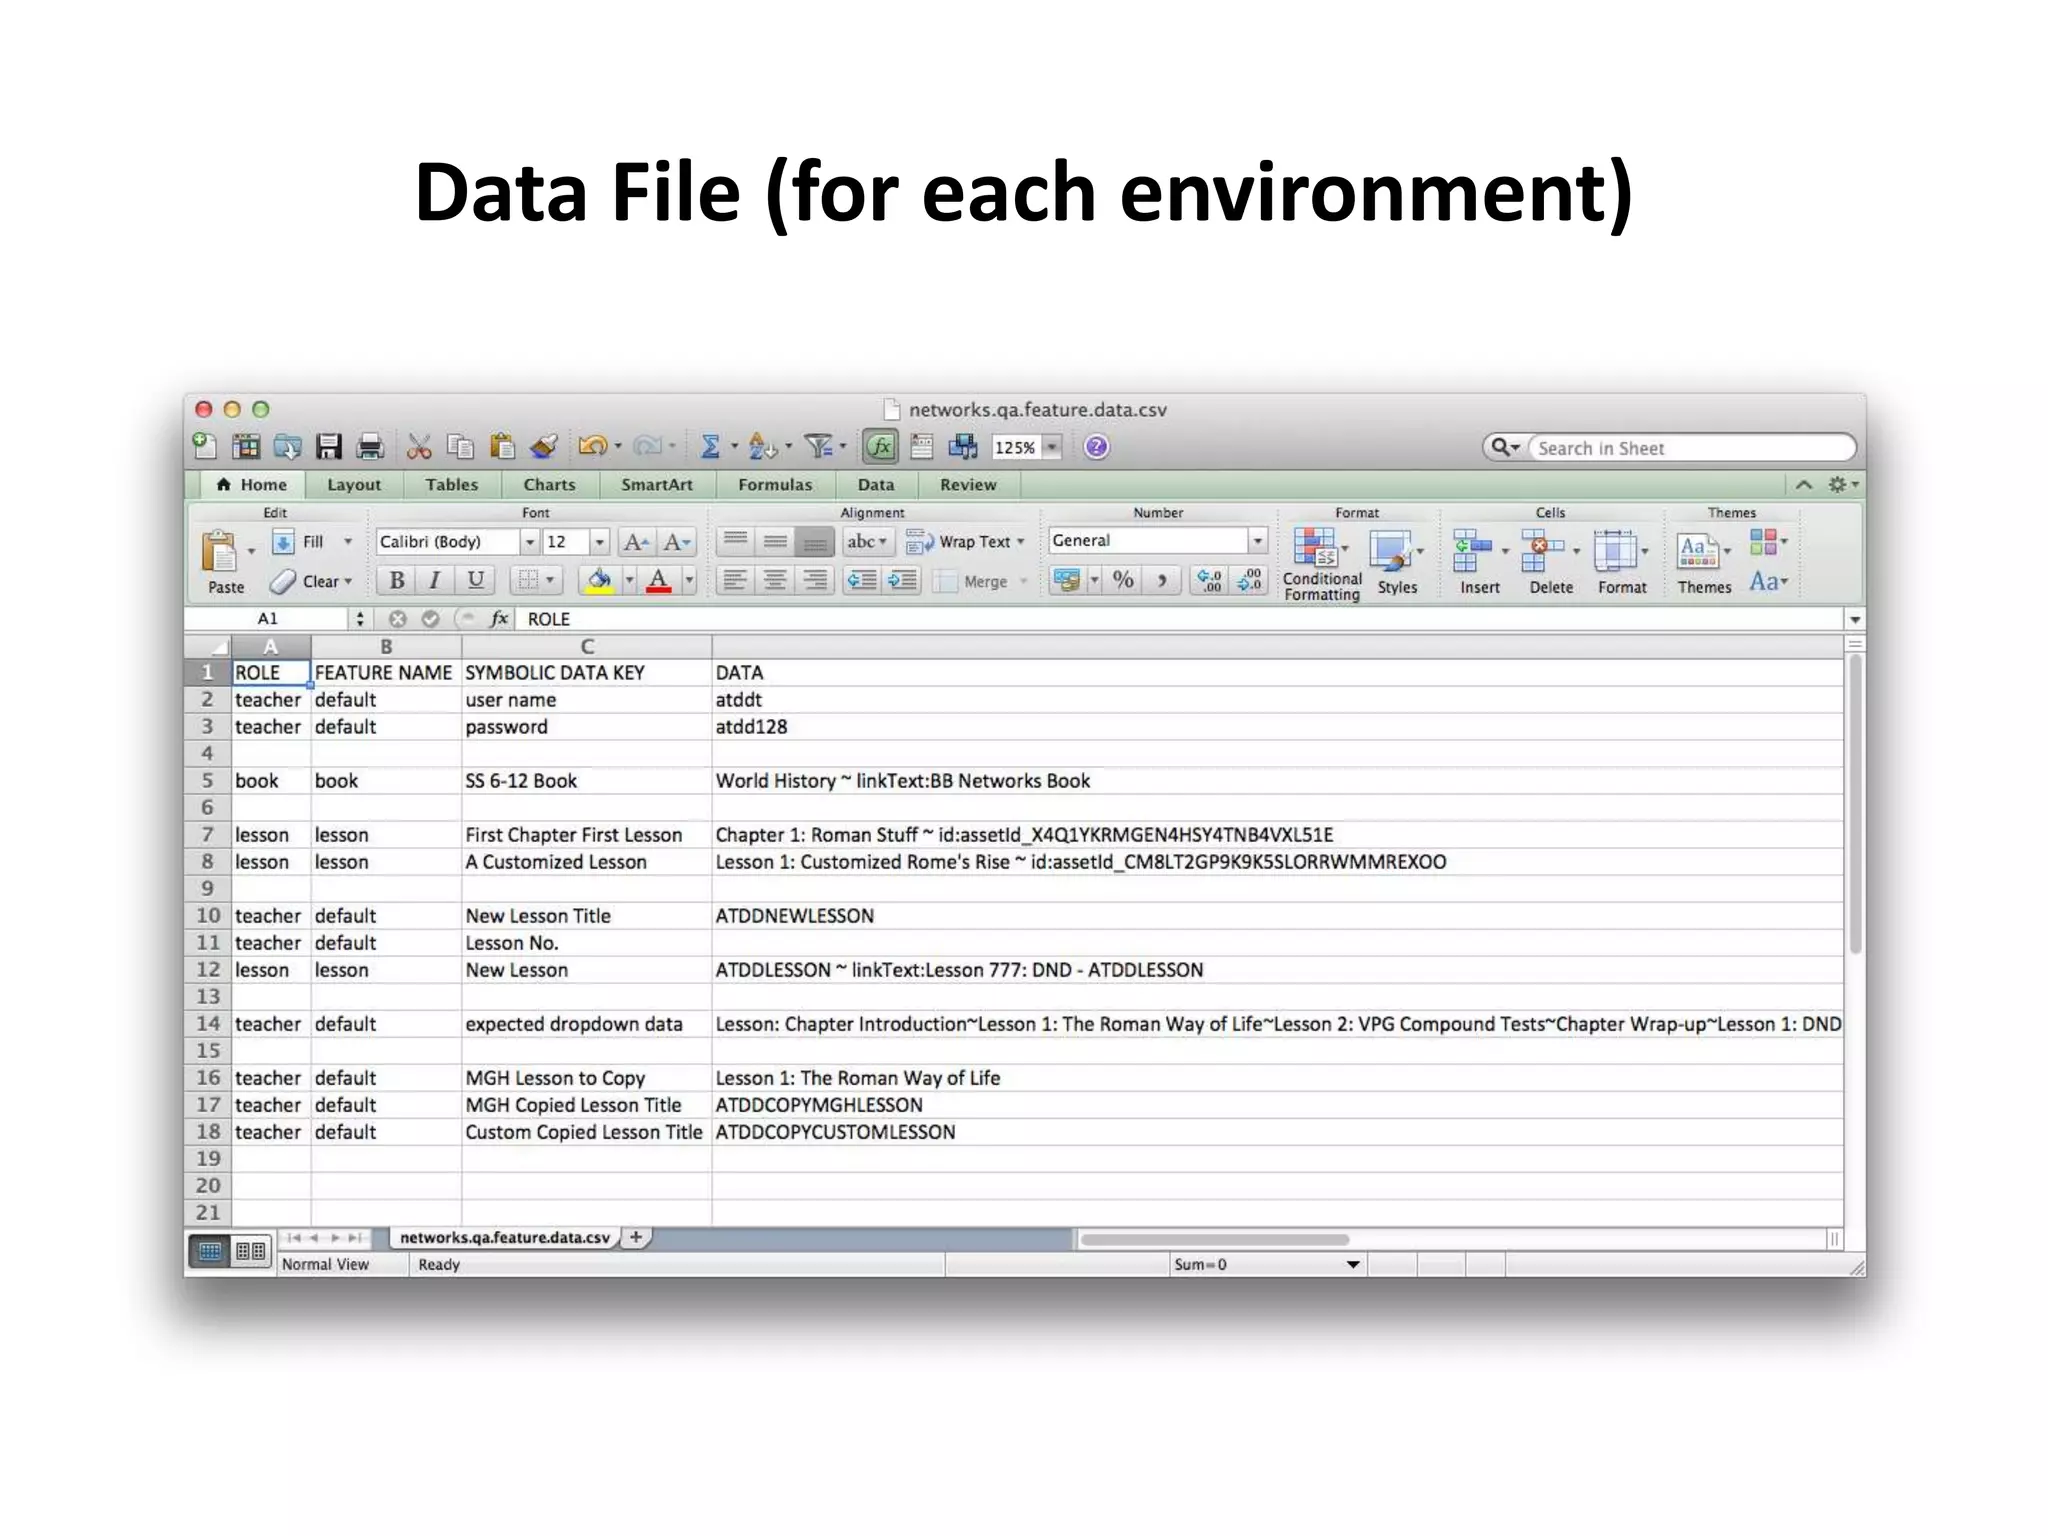Open the Charts tab
The image size is (2048, 1536).
(549, 485)
